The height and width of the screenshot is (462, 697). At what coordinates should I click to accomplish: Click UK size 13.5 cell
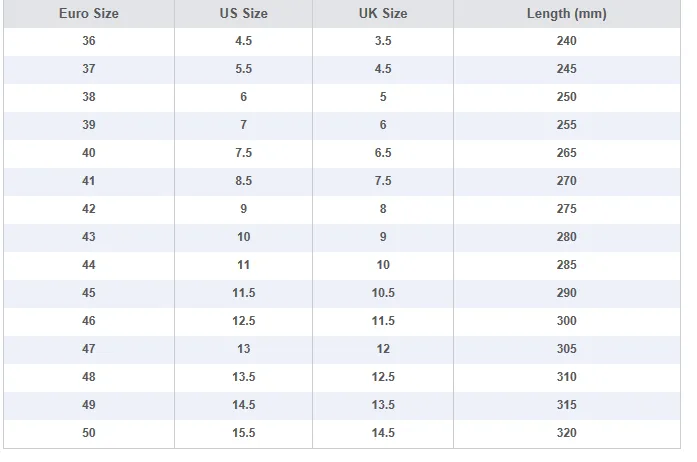point(383,405)
